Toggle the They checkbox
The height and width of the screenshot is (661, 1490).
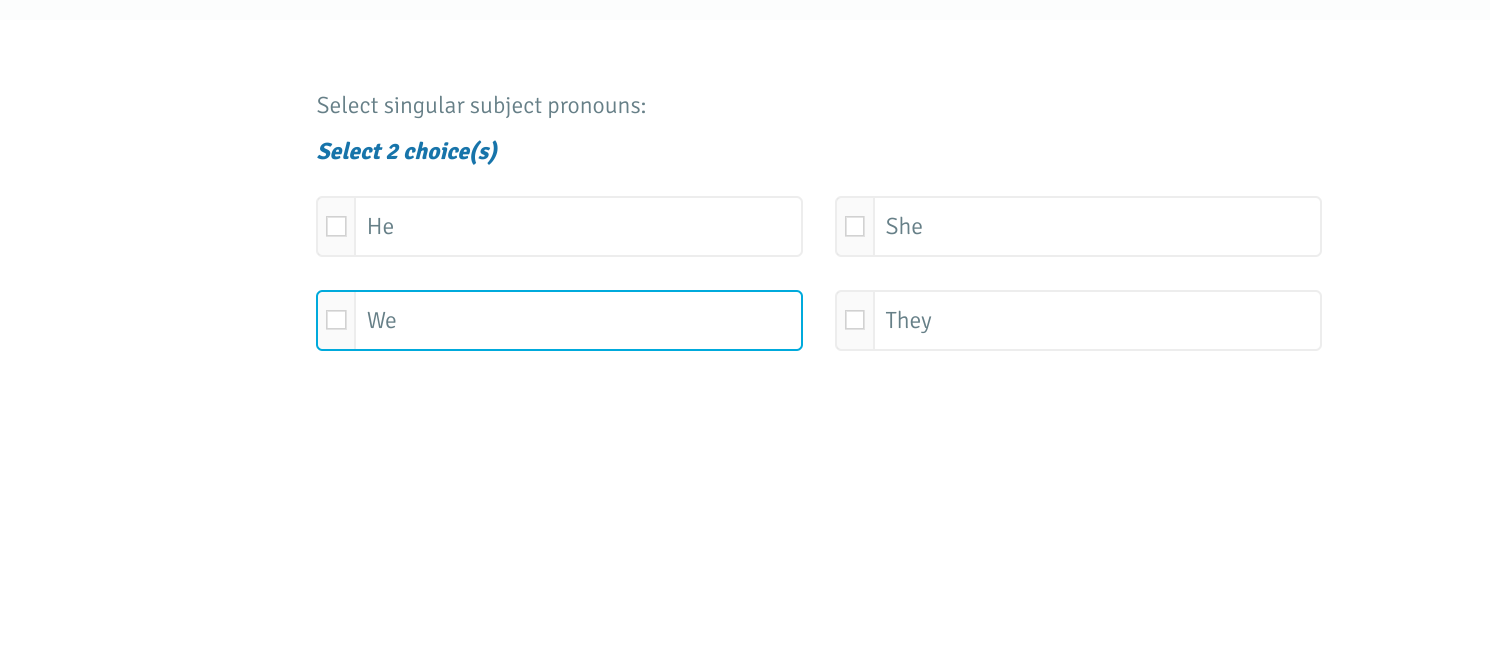pos(855,321)
